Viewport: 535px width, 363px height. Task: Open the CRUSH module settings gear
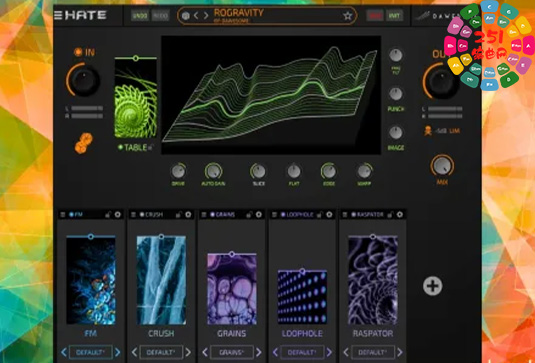[x=188, y=215]
